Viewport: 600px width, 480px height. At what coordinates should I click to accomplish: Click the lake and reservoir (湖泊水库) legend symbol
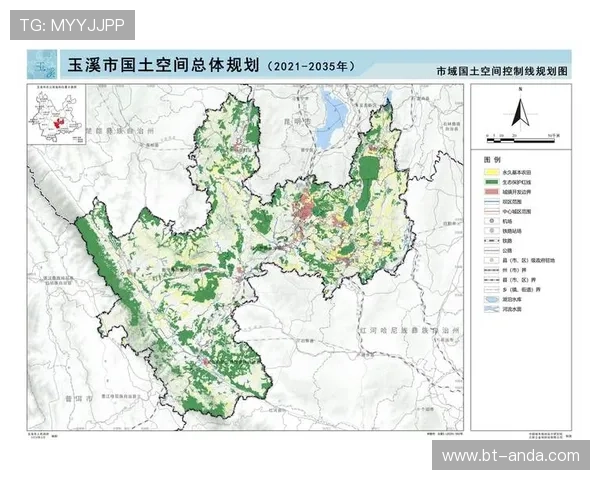click(493, 300)
